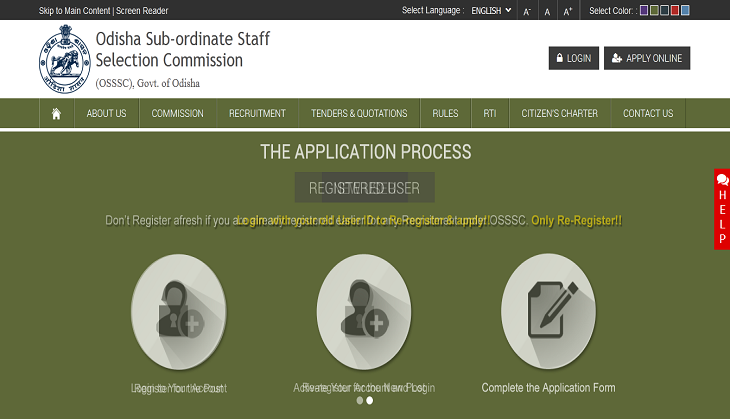The height and width of the screenshot is (419, 730).
Task: Open the Select Language dropdown
Action: click(x=491, y=10)
